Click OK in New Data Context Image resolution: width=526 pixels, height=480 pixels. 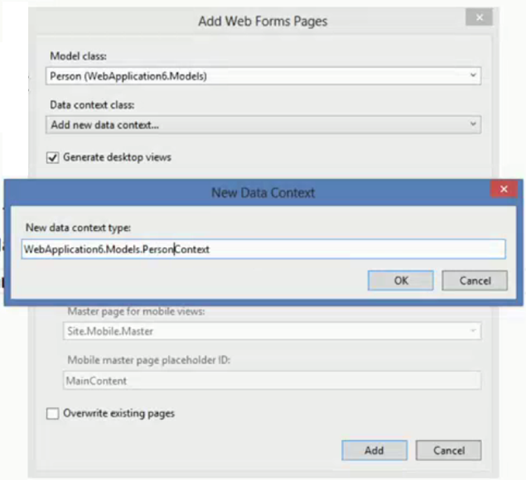(x=401, y=280)
